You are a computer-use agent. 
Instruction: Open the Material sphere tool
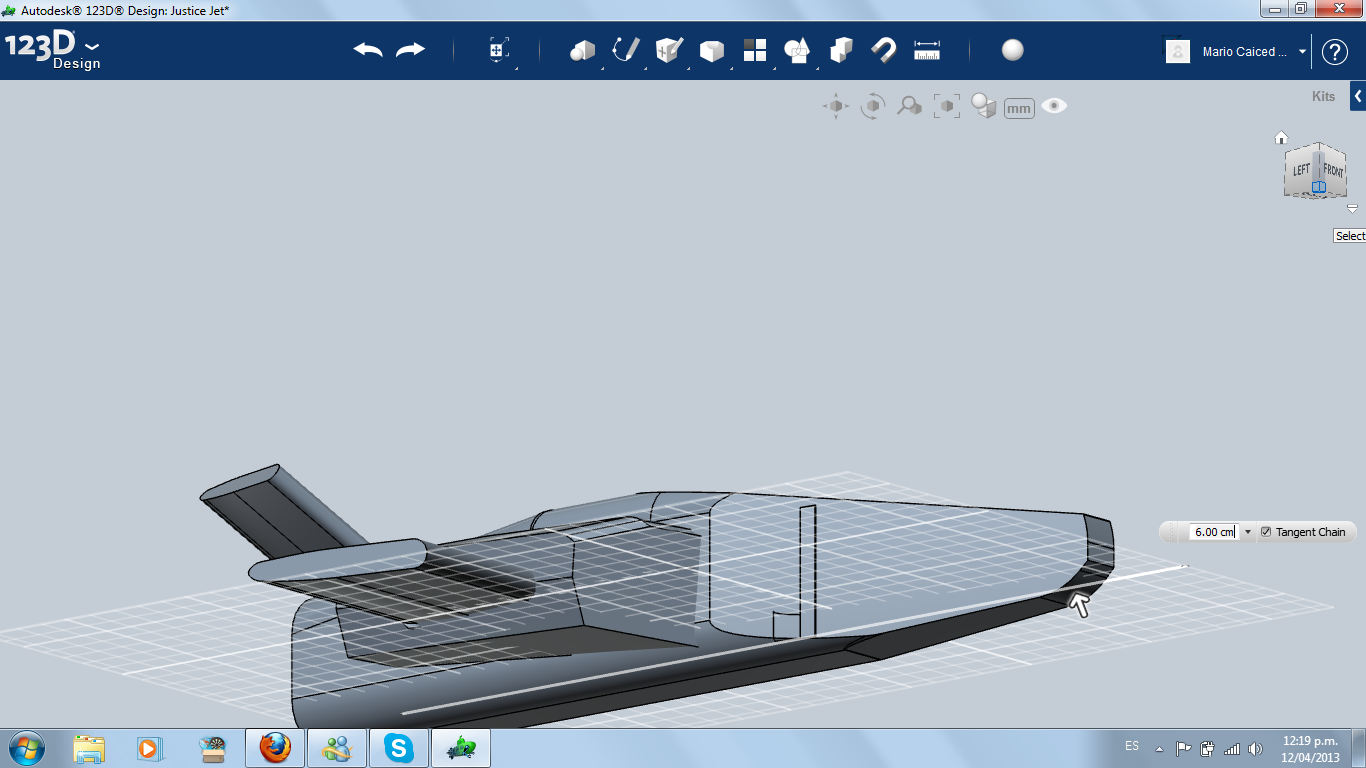[1013, 50]
